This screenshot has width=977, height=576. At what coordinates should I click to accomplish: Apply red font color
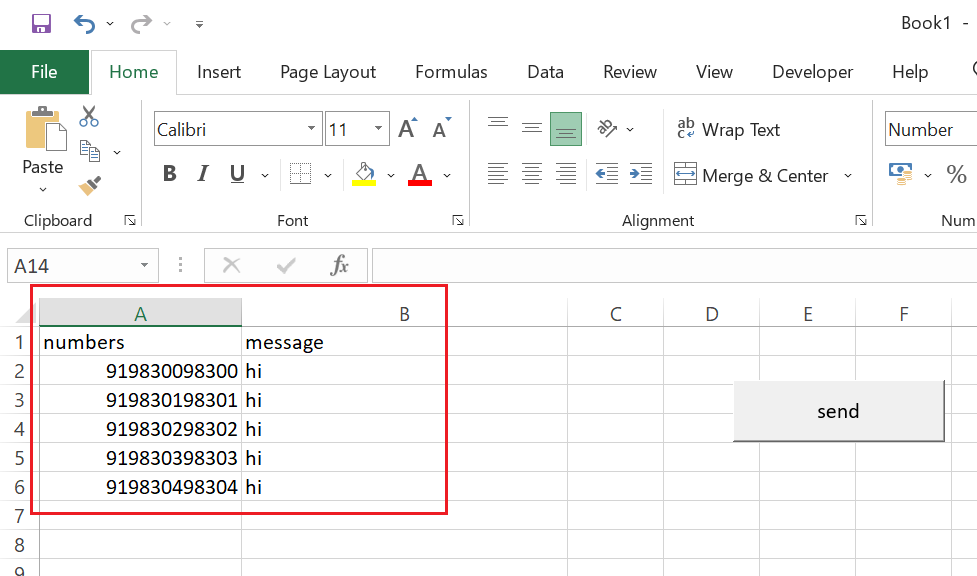420,174
